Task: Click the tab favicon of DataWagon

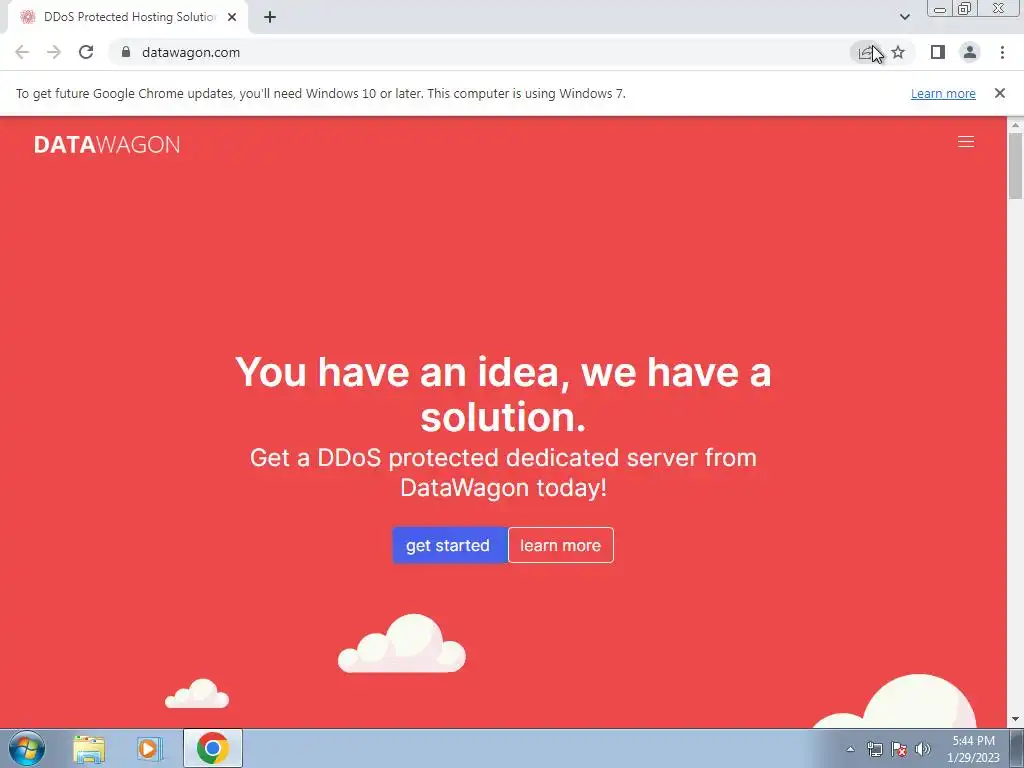Action: click(x=27, y=17)
